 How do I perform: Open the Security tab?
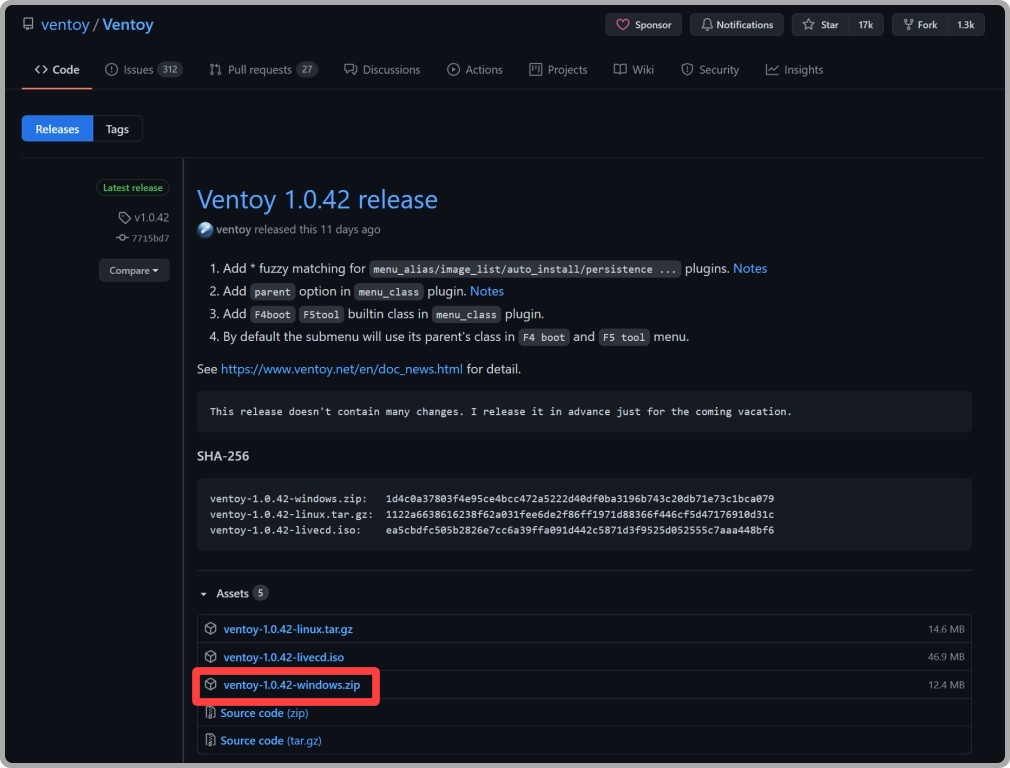click(710, 70)
